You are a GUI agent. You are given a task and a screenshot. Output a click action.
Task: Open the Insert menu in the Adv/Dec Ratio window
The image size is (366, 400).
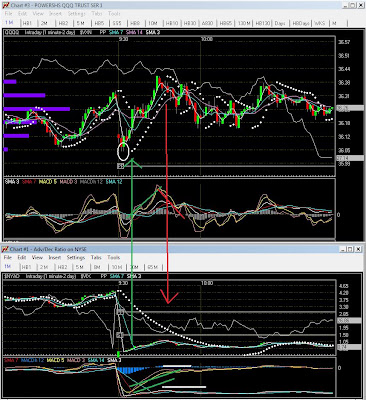pyautogui.click(x=55, y=258)
